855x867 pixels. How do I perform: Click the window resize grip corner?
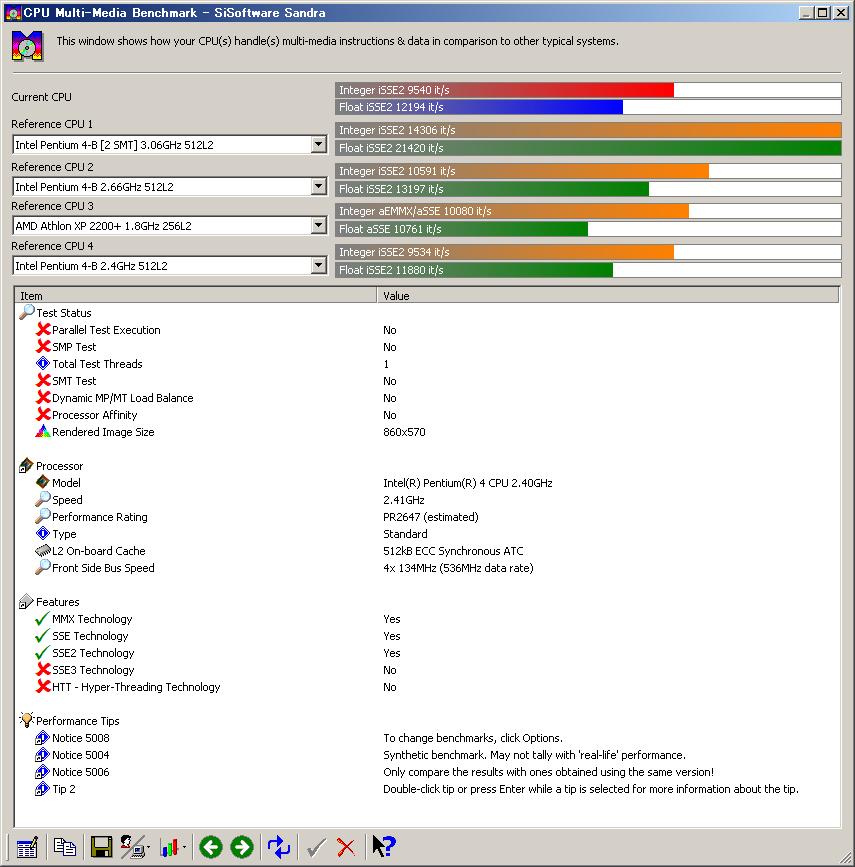pyautogui.click(x=846, y=858)
